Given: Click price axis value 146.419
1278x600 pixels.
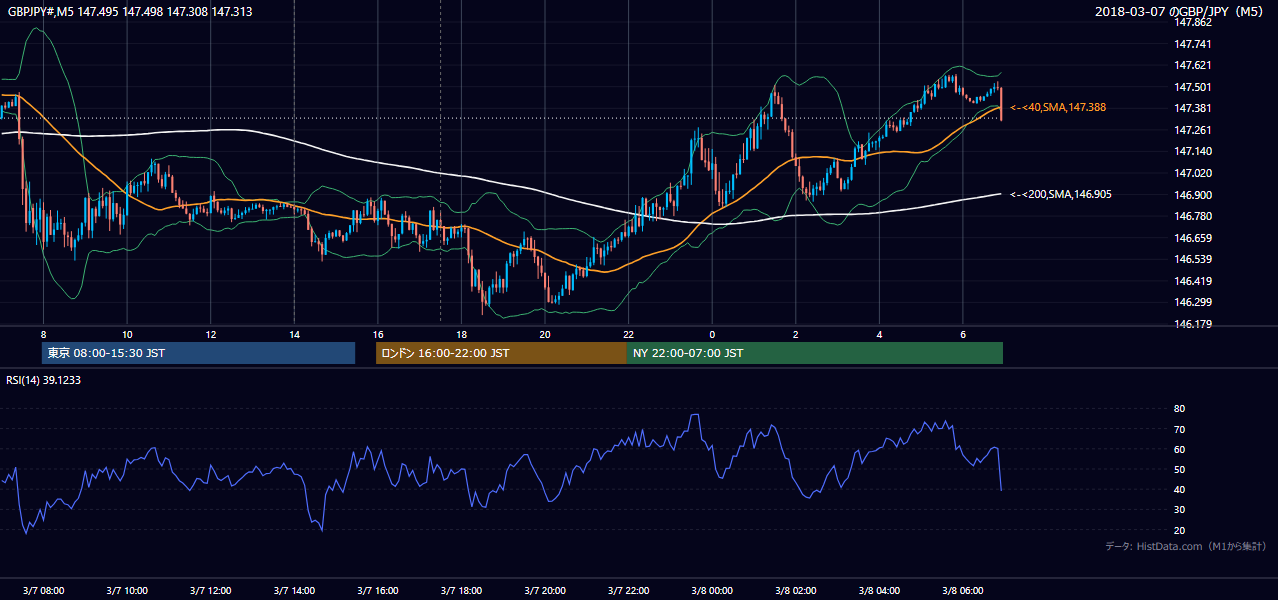Looking at the screenshot, I should tap(1193, 281).
